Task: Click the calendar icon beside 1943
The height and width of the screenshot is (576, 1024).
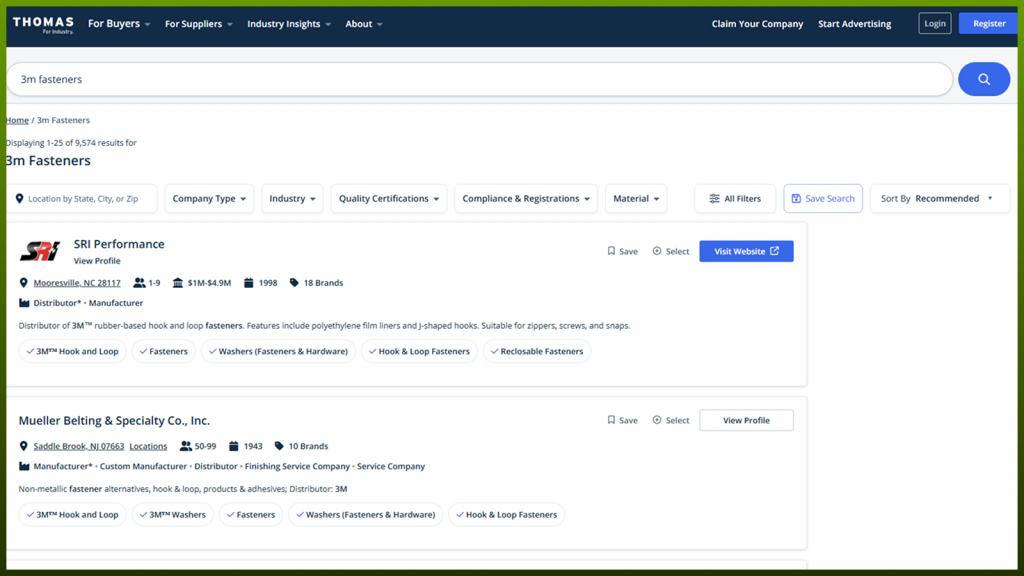Action: [x=233, y=446]
